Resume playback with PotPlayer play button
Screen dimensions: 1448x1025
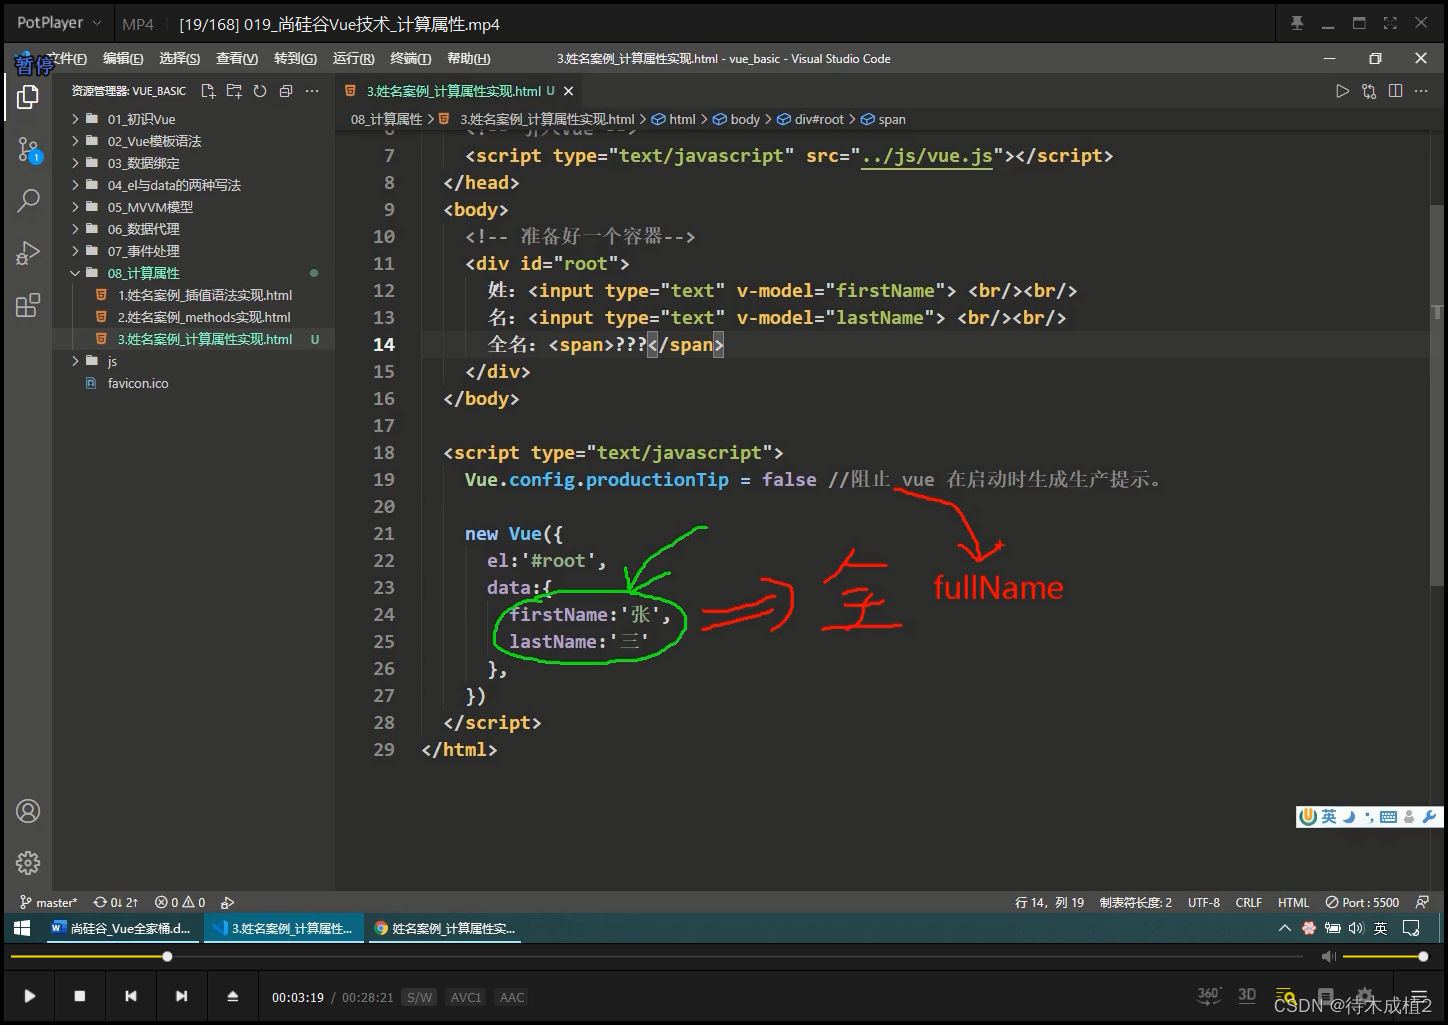29,996
